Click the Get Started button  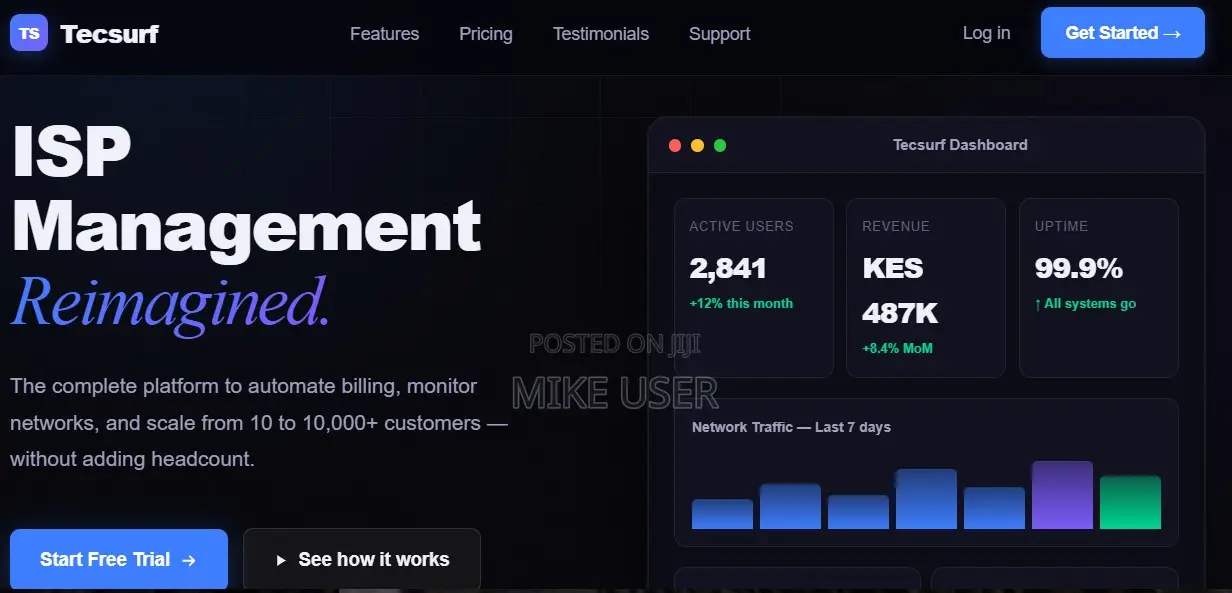point(1123,33)
